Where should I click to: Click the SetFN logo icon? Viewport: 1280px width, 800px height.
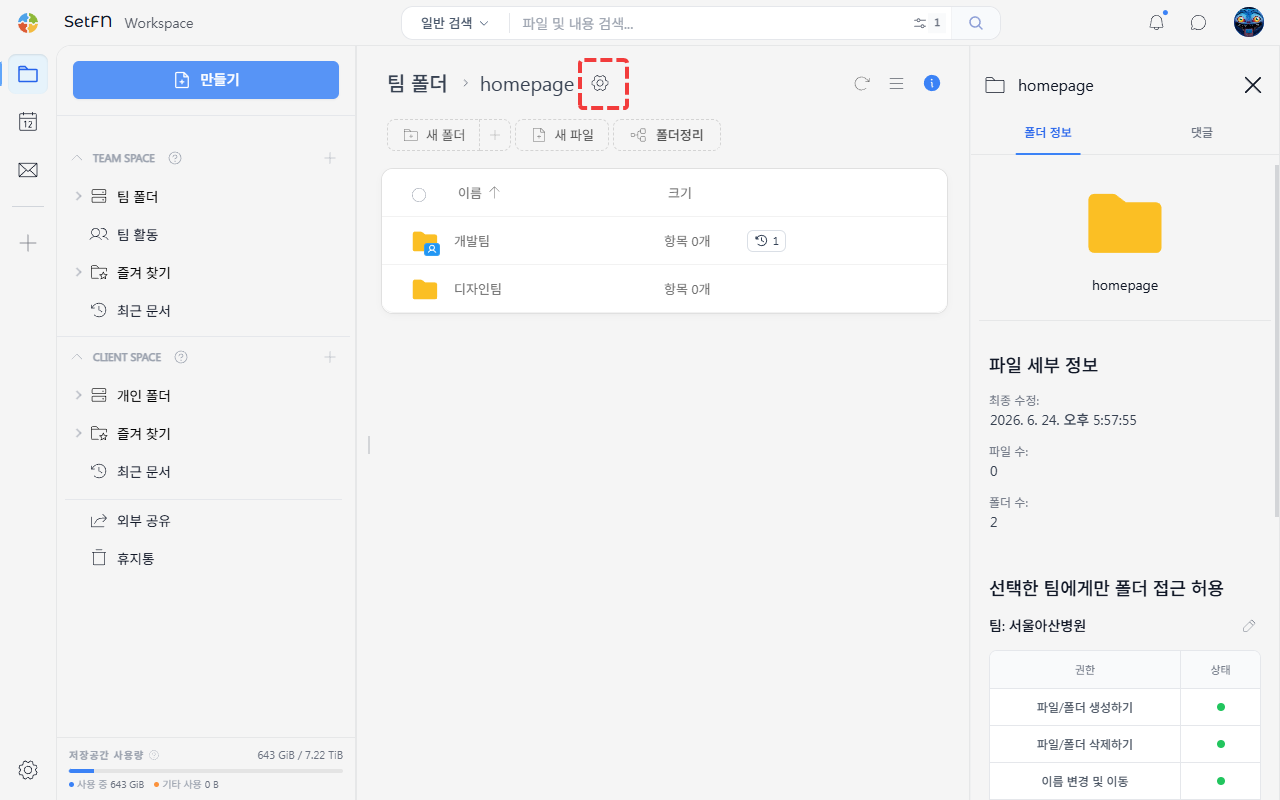pyautogui.click(x=28, y=22)
